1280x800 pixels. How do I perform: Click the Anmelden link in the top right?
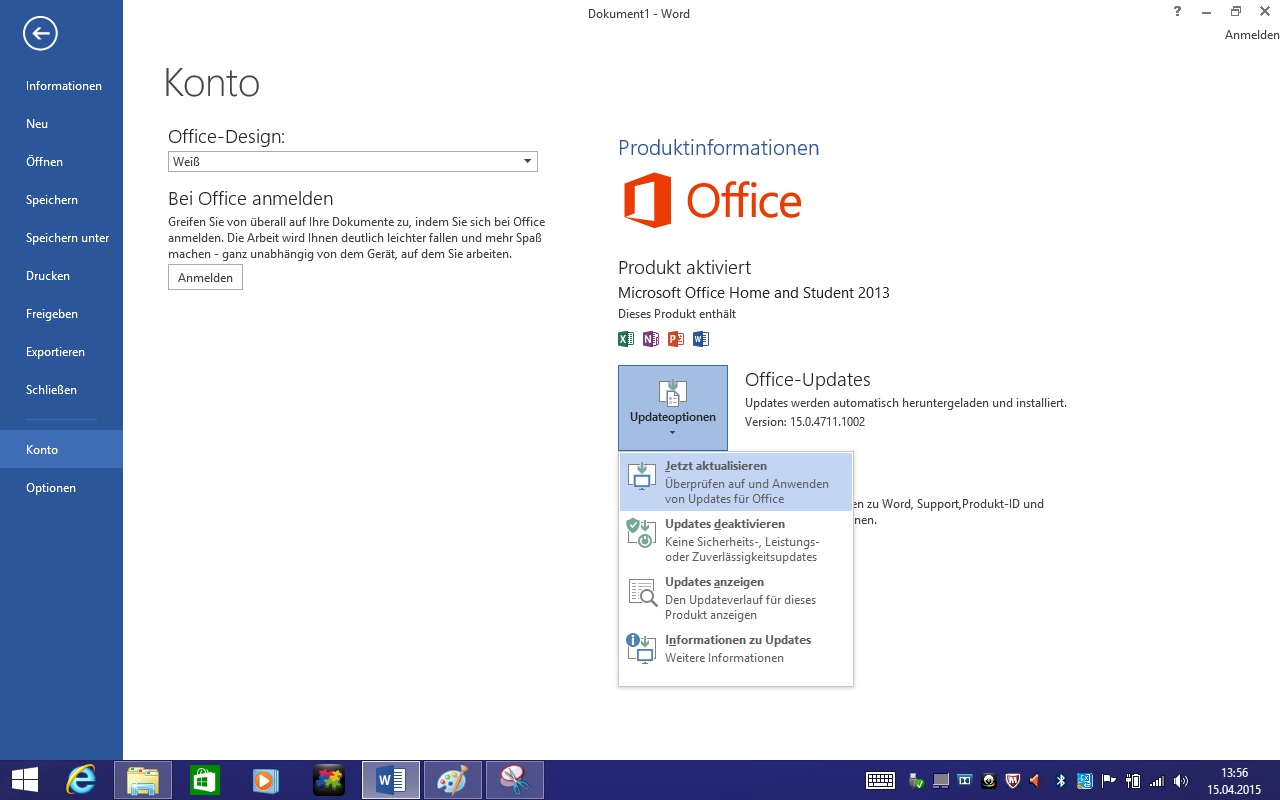[1251, 35]
